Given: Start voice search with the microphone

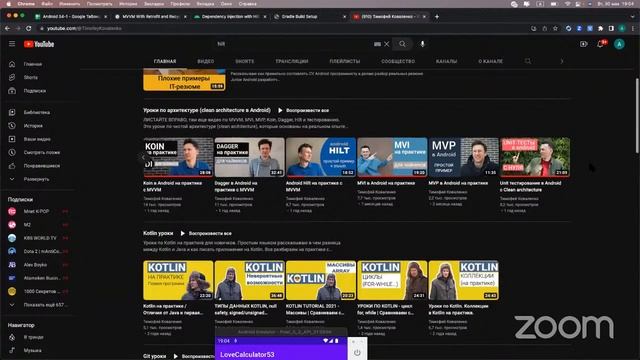Looking at the screenshot, I should point(422,44).
